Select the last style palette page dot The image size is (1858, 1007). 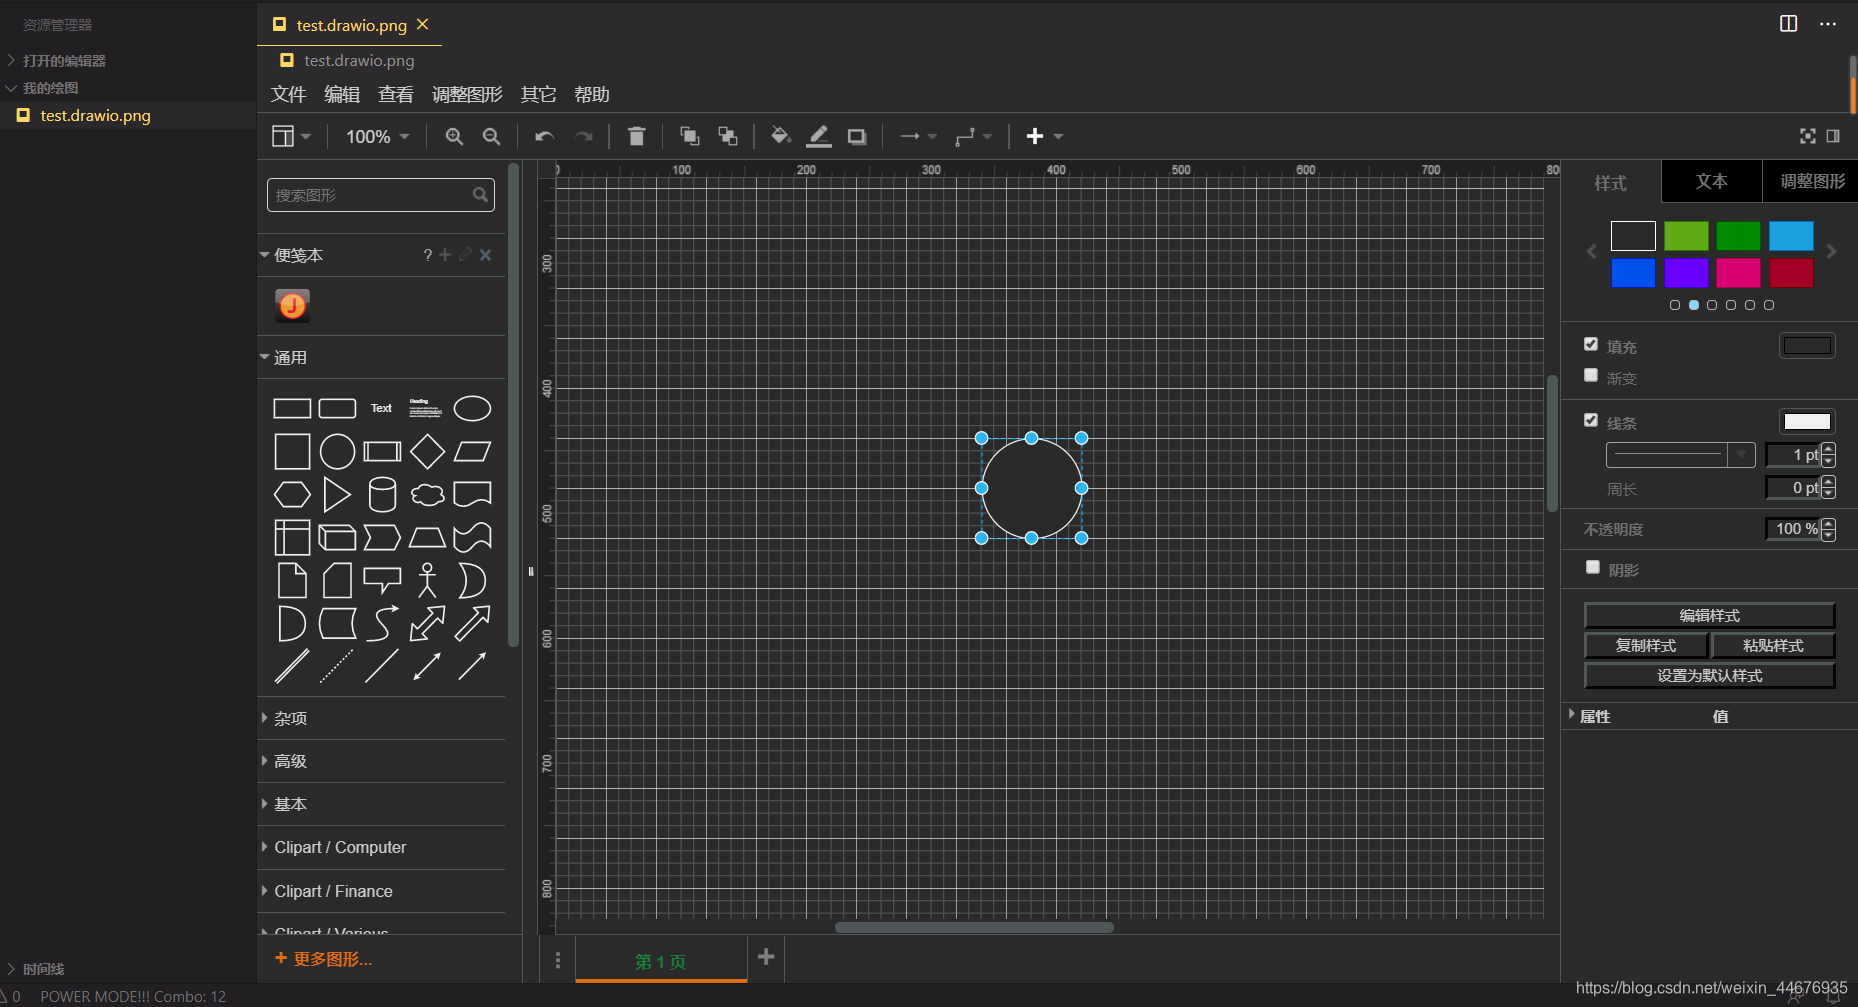click(x=1769, y=305)
